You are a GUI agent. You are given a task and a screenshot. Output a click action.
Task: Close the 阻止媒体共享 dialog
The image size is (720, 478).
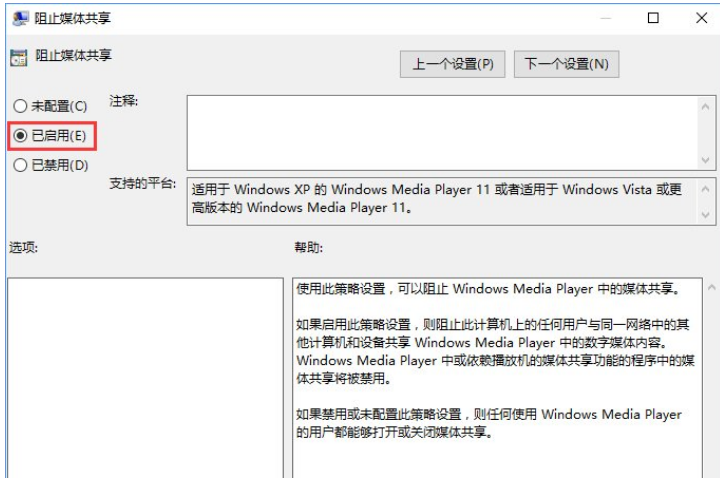(x=701, y=18)
